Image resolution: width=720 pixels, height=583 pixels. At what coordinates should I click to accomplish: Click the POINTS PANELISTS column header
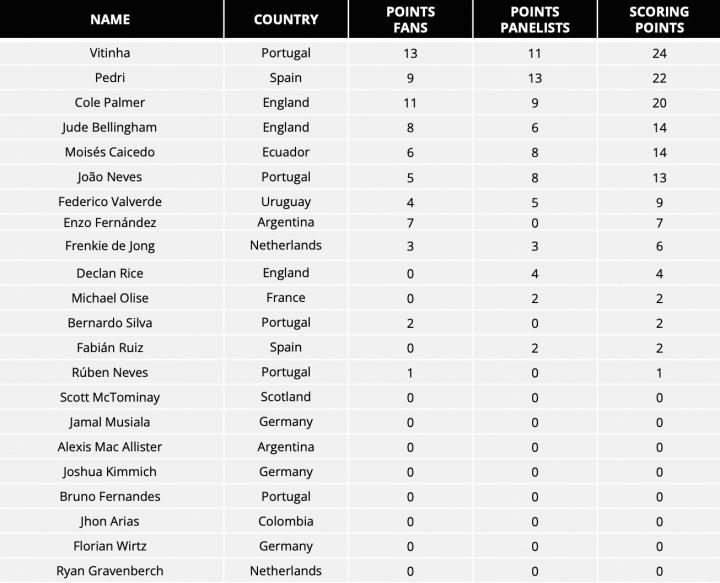tap(534, 19)
